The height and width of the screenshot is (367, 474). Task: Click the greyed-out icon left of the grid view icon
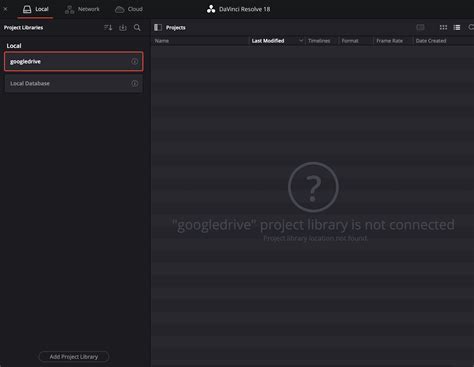pos(420,27)
